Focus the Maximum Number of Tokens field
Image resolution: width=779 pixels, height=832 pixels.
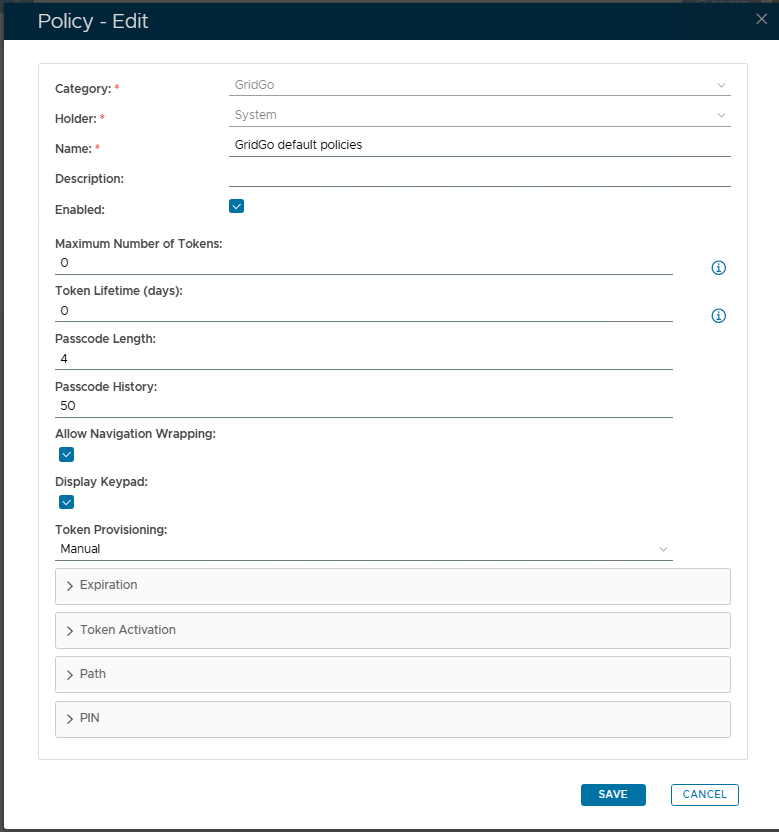coord(364,263)
